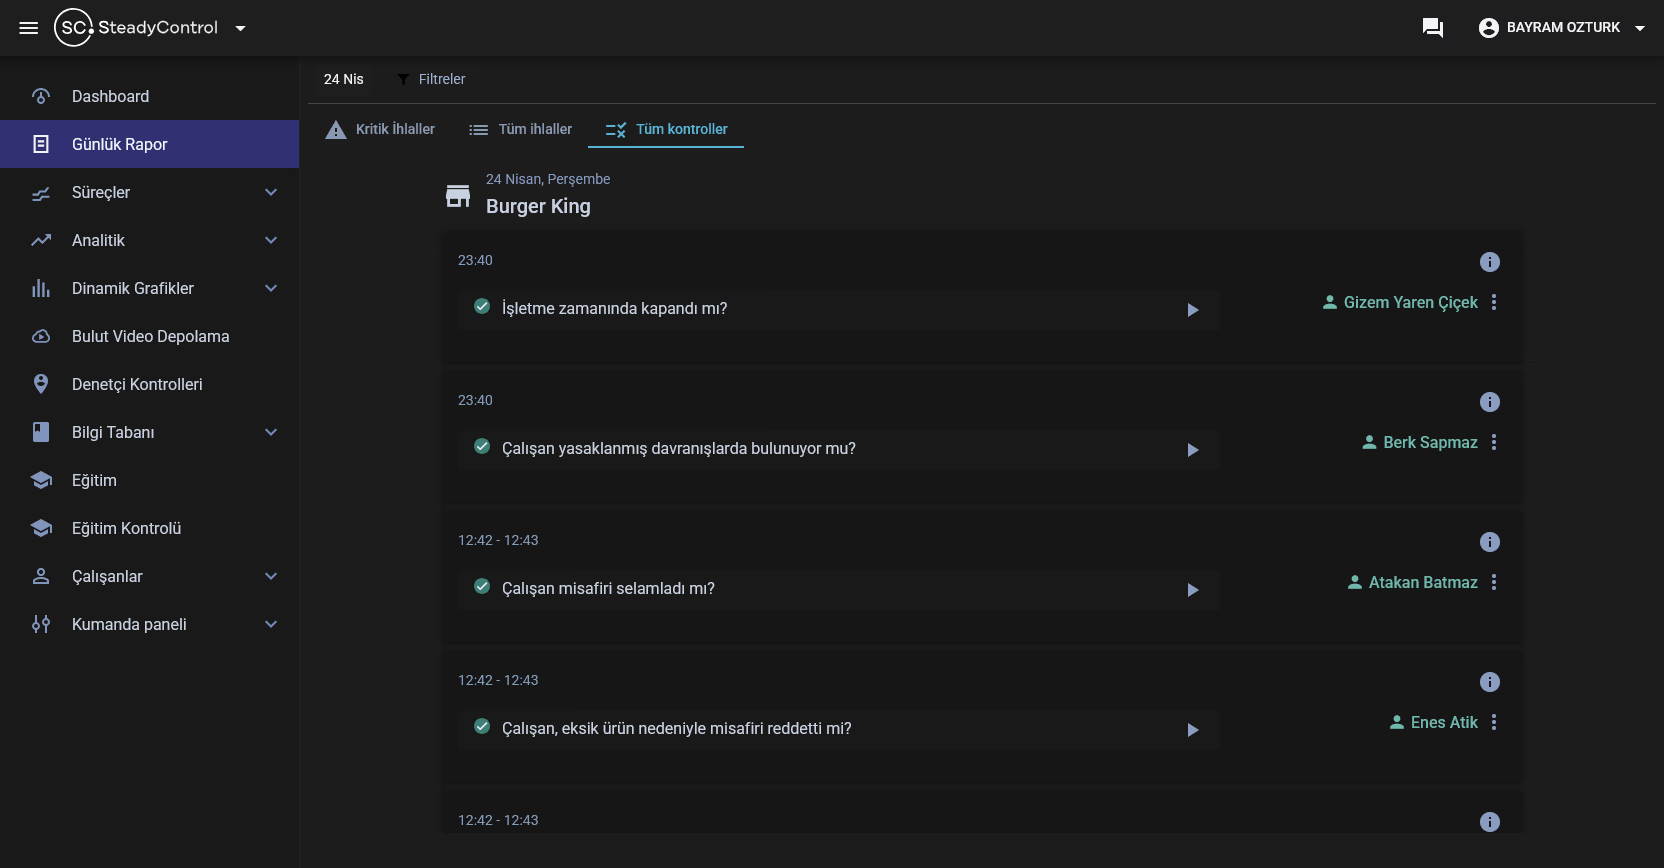The image size is (1664, 868).
Task: Open the chat messages icon
Action: coord(1432,28)
